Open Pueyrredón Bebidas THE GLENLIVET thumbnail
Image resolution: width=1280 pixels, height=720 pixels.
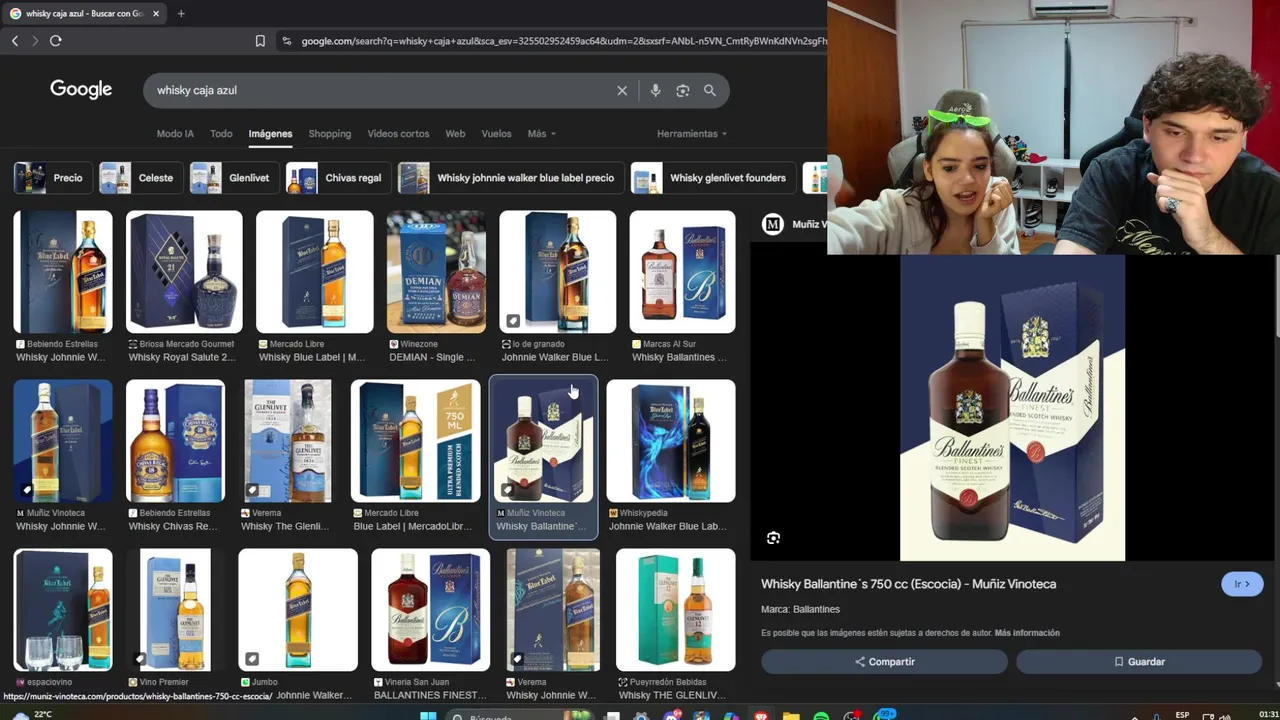click(676, 610)
